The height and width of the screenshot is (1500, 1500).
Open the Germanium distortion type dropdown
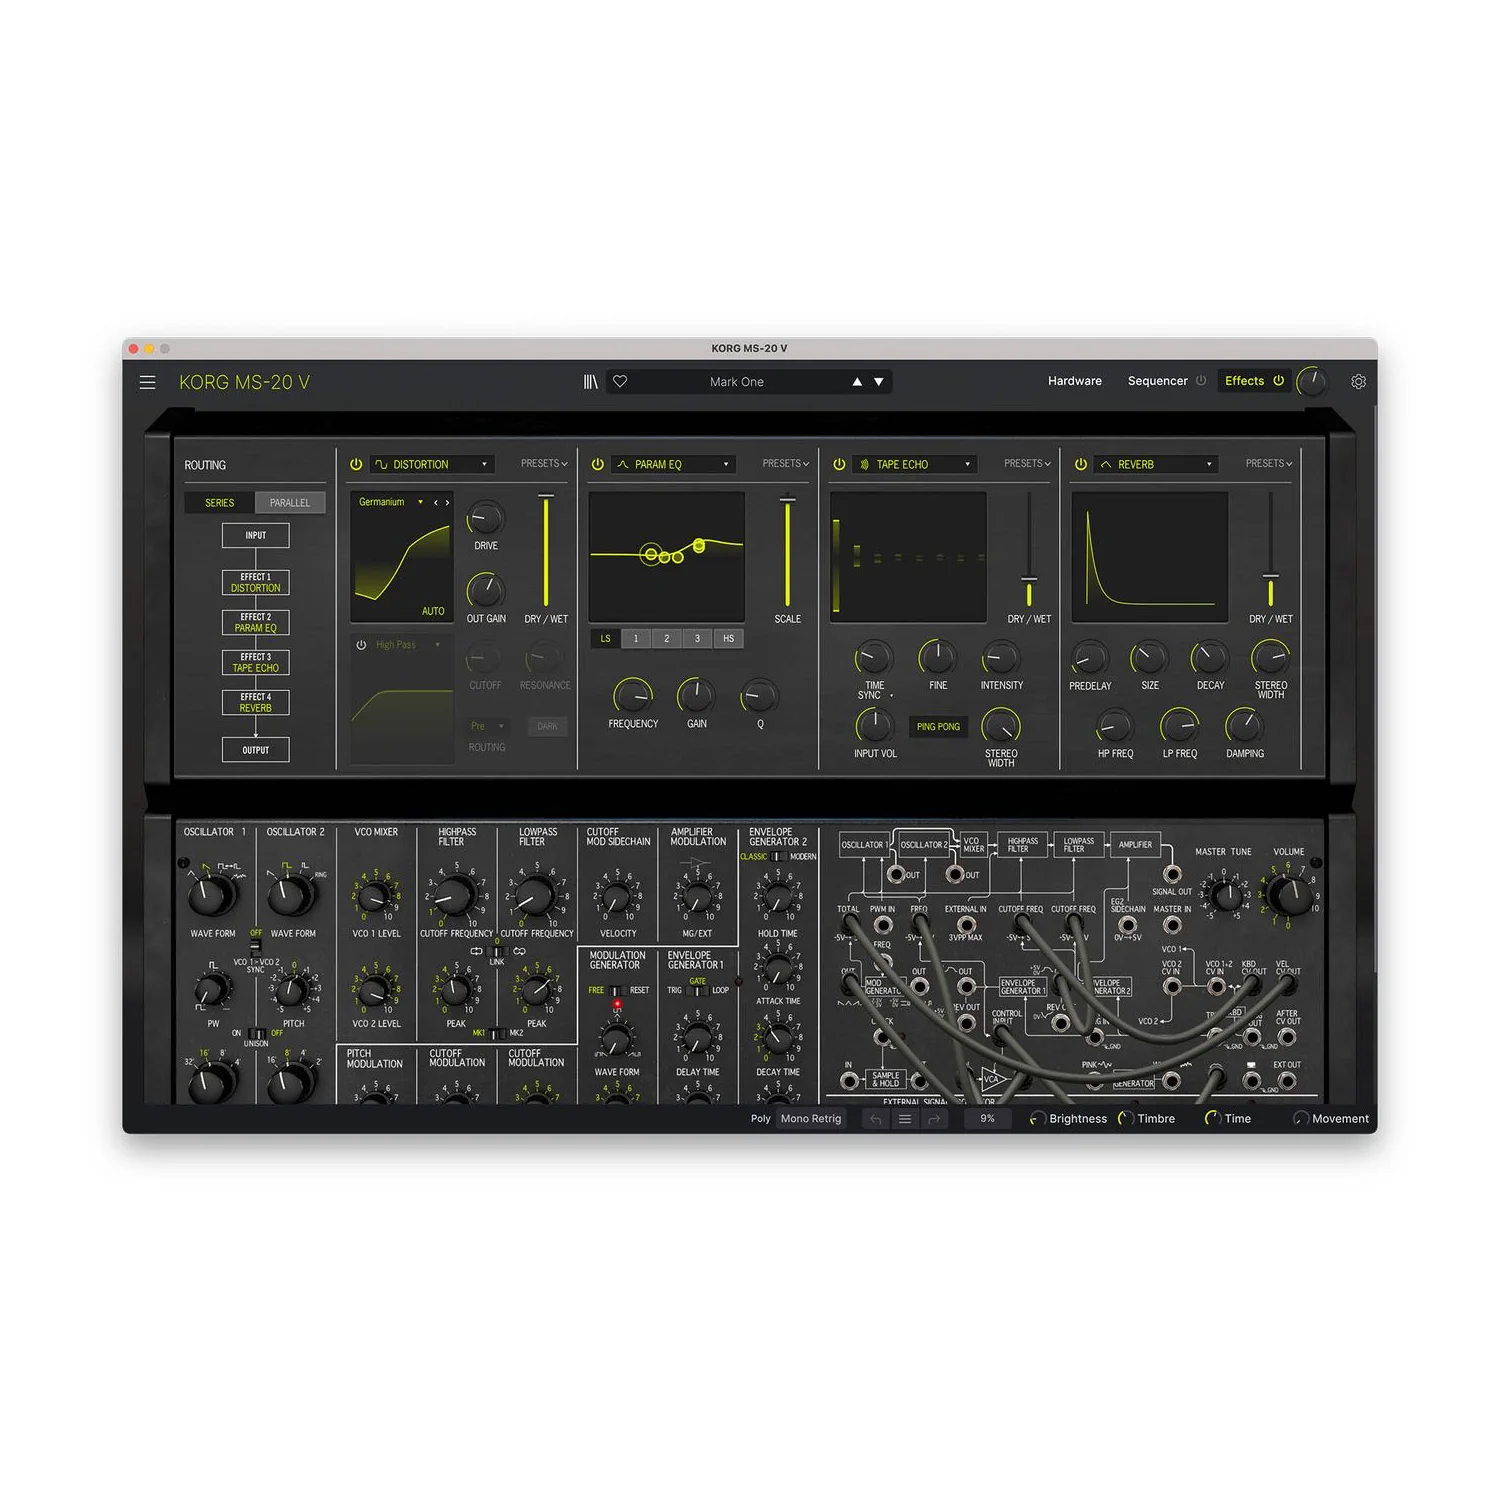tap(391, 502)
